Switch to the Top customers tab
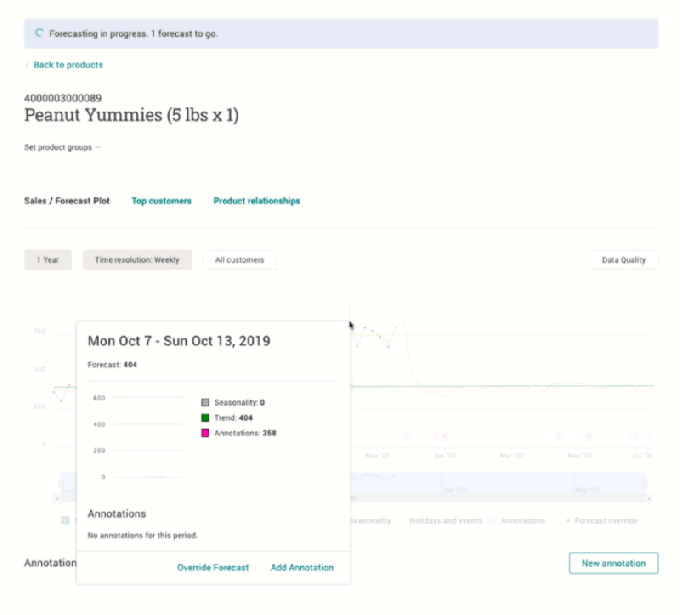 [x=161, y=201]
